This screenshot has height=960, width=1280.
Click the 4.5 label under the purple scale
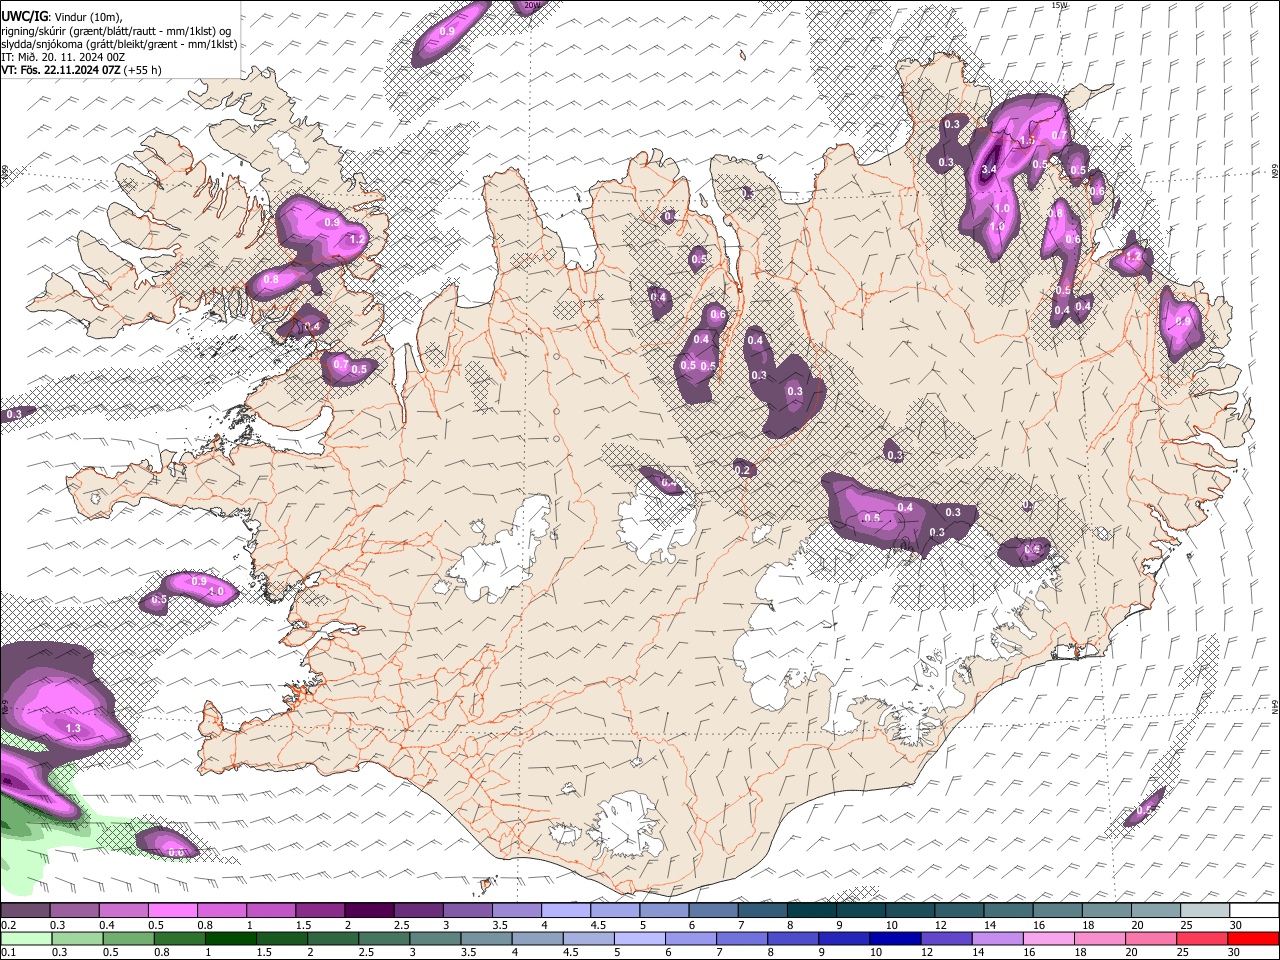pos(598,925)
